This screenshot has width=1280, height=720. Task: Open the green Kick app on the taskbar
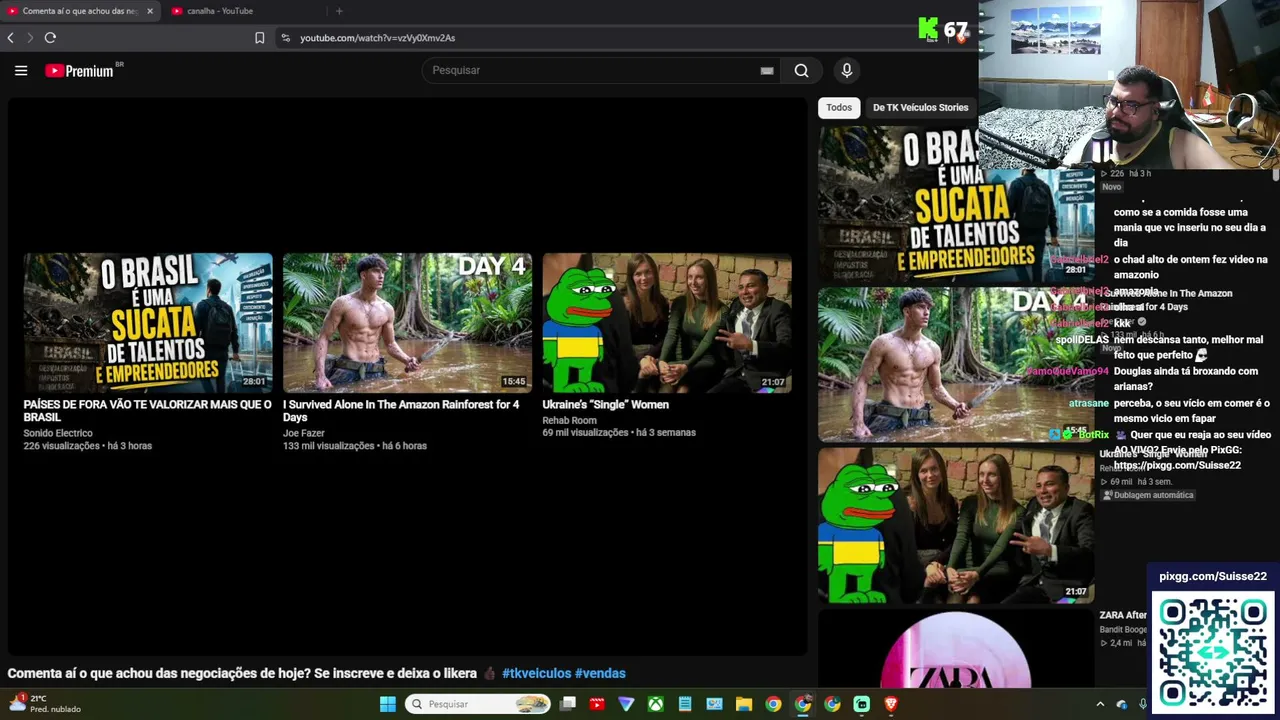coord(862,704)
